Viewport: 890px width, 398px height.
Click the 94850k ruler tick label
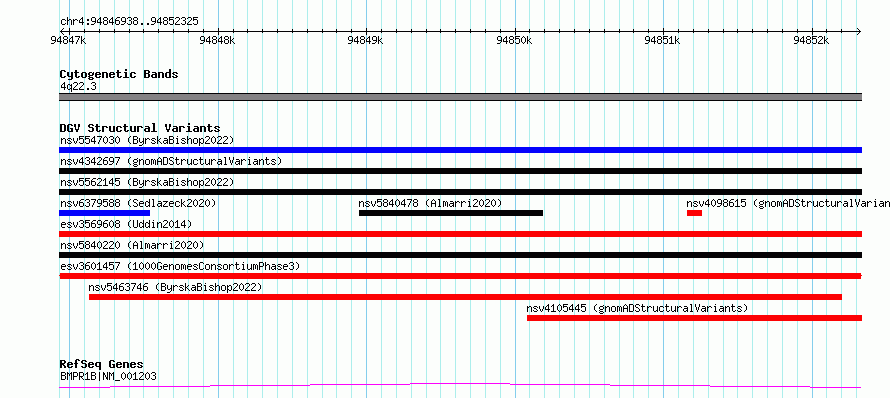(514, 40)
